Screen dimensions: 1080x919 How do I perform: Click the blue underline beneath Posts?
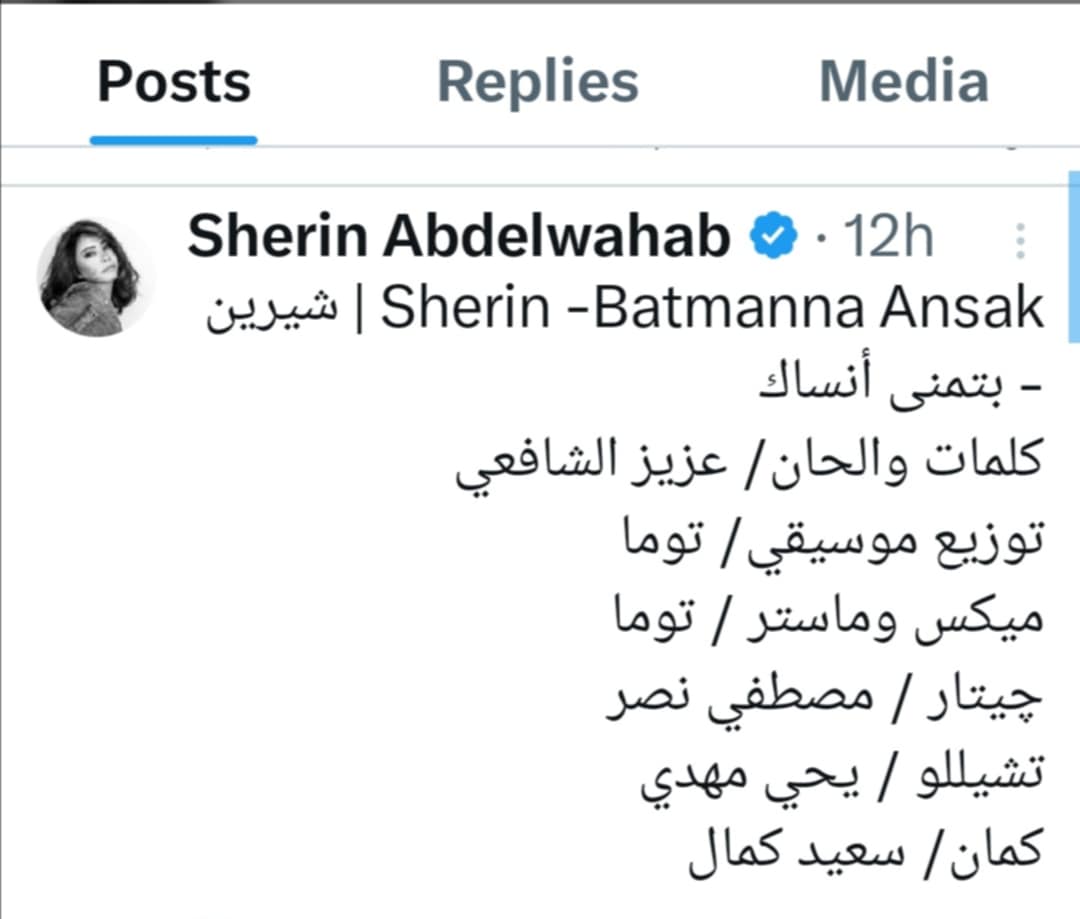174,140
